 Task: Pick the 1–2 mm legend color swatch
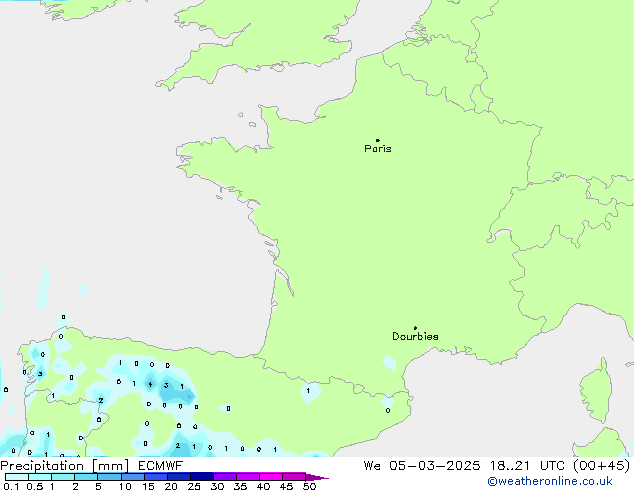coord(63,477)
